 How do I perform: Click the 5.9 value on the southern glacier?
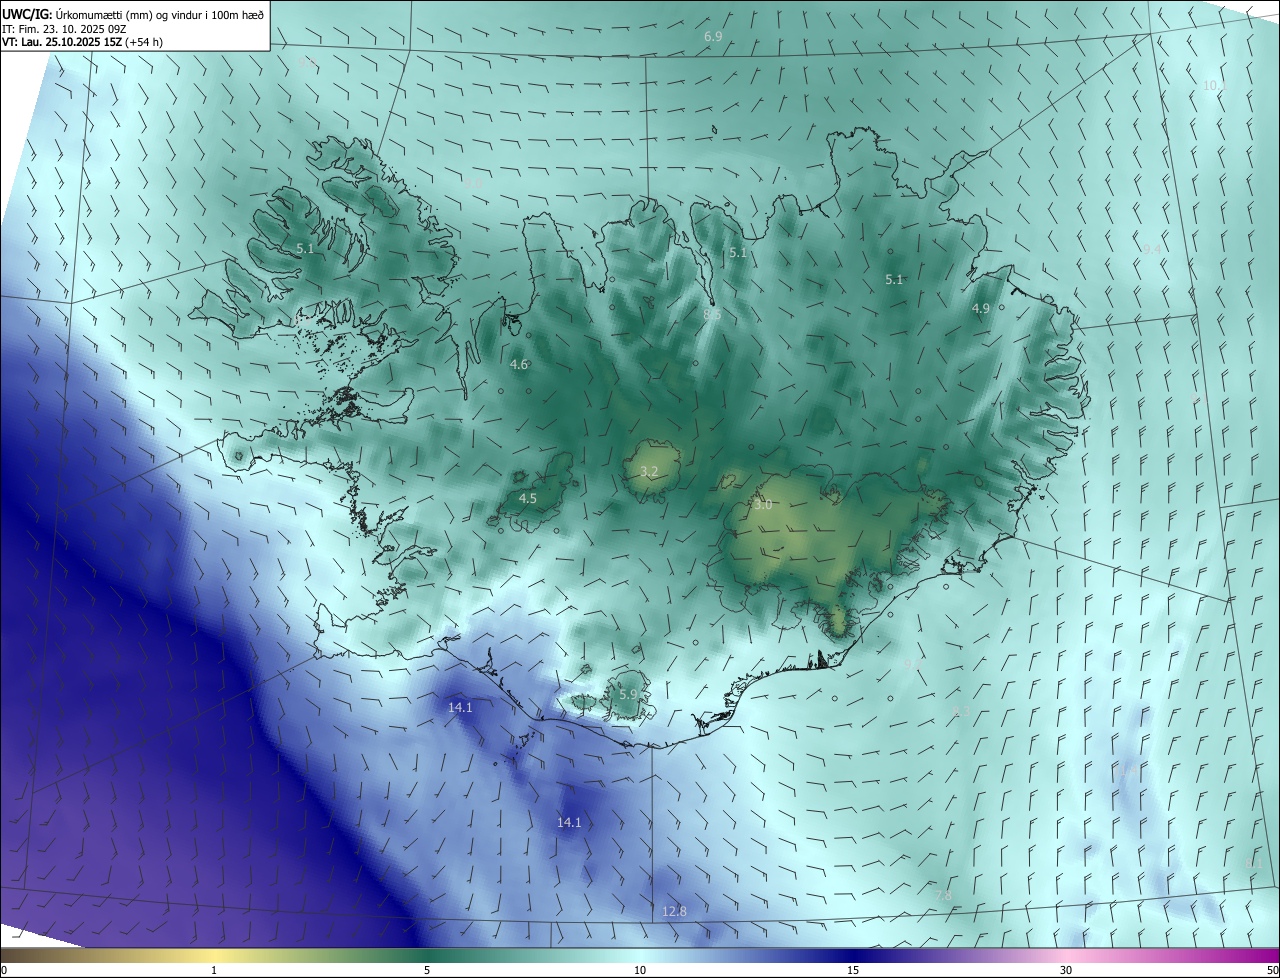(628, 694)
